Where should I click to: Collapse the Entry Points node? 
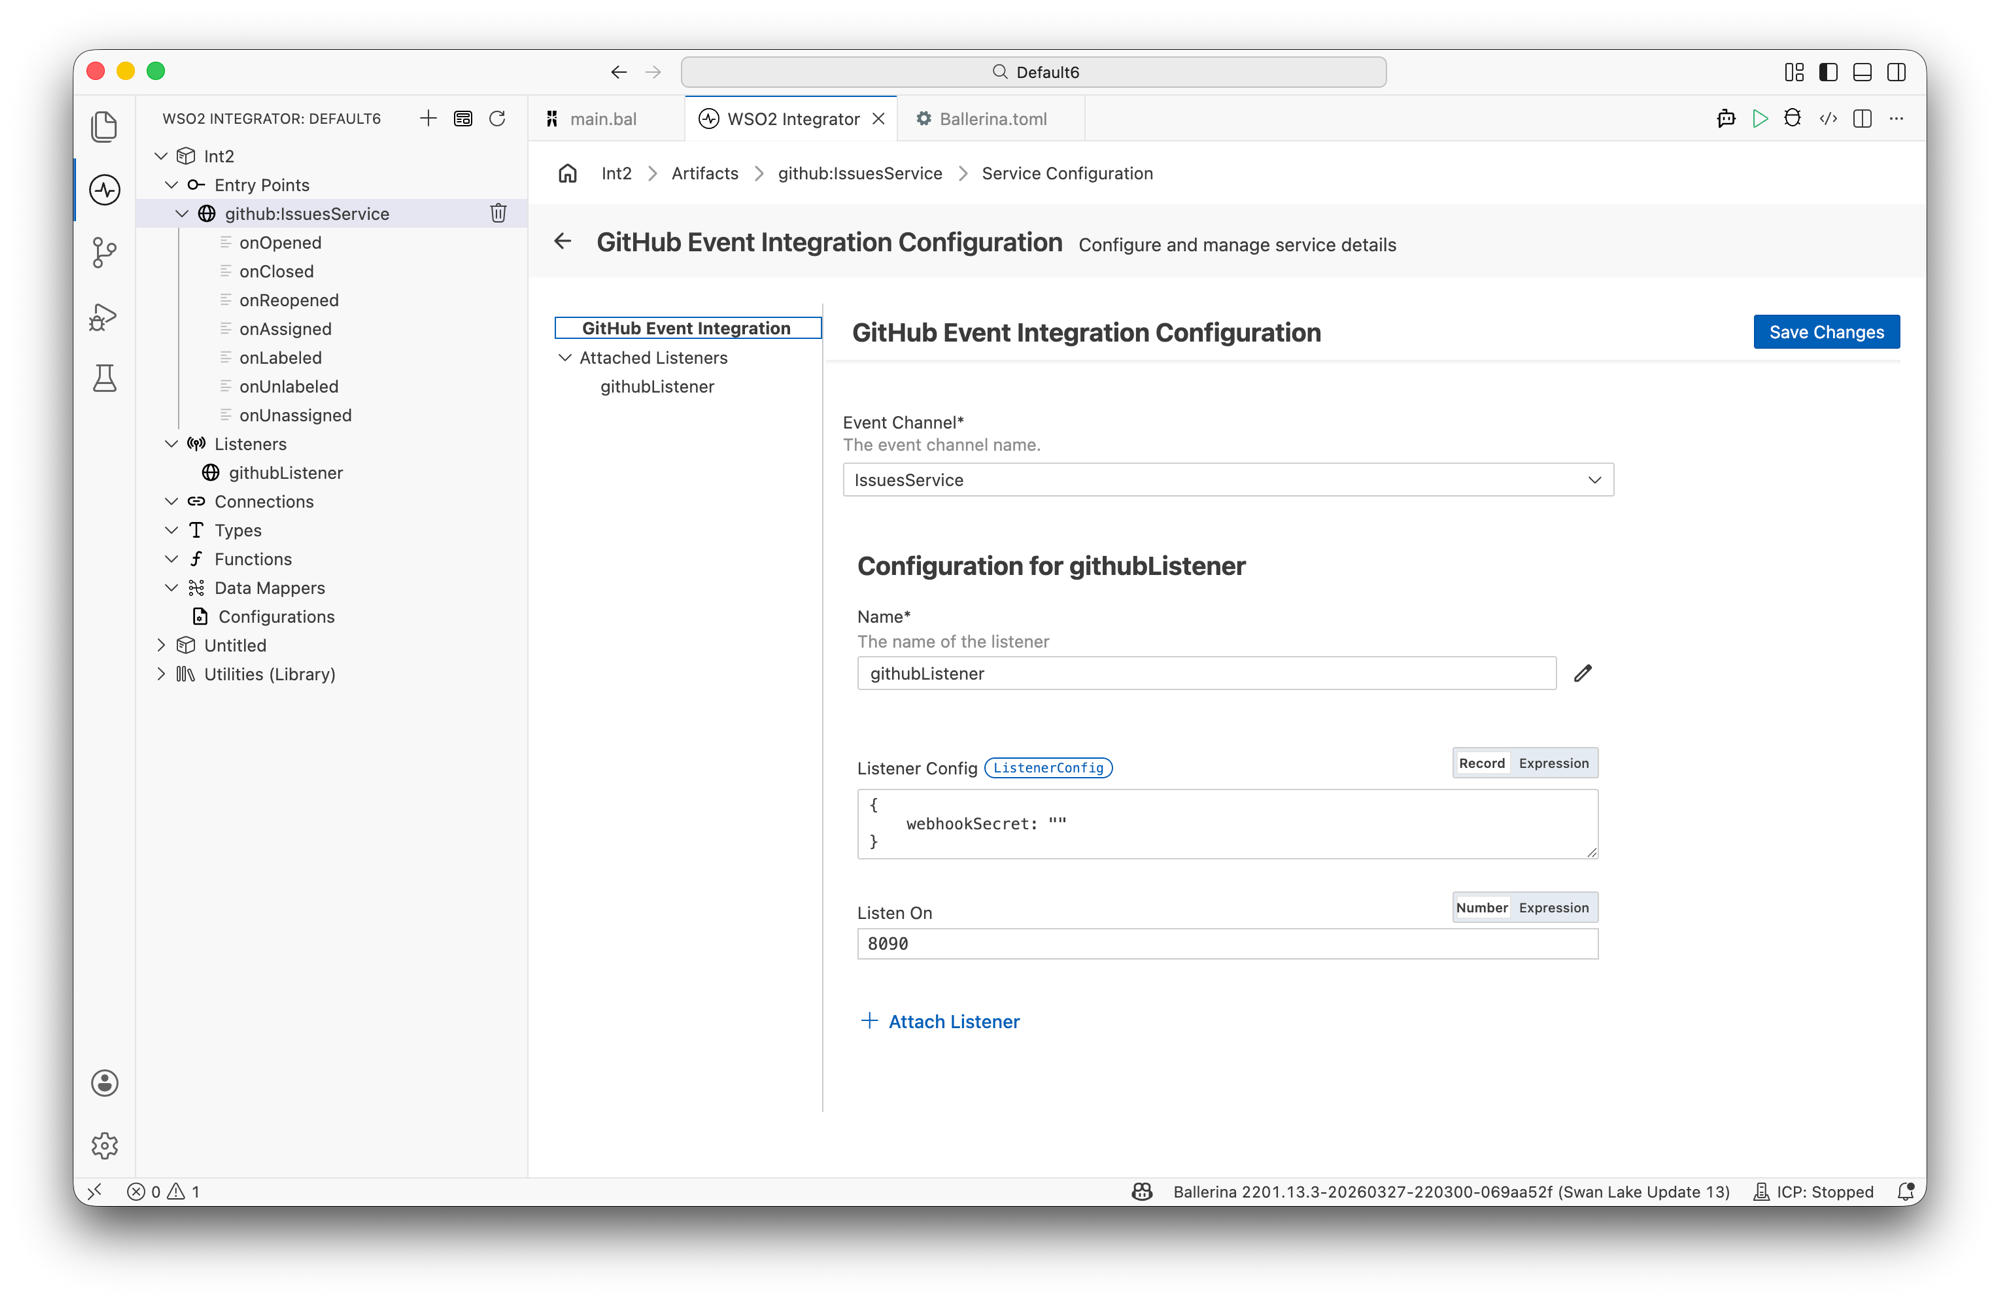pos(172,185)
